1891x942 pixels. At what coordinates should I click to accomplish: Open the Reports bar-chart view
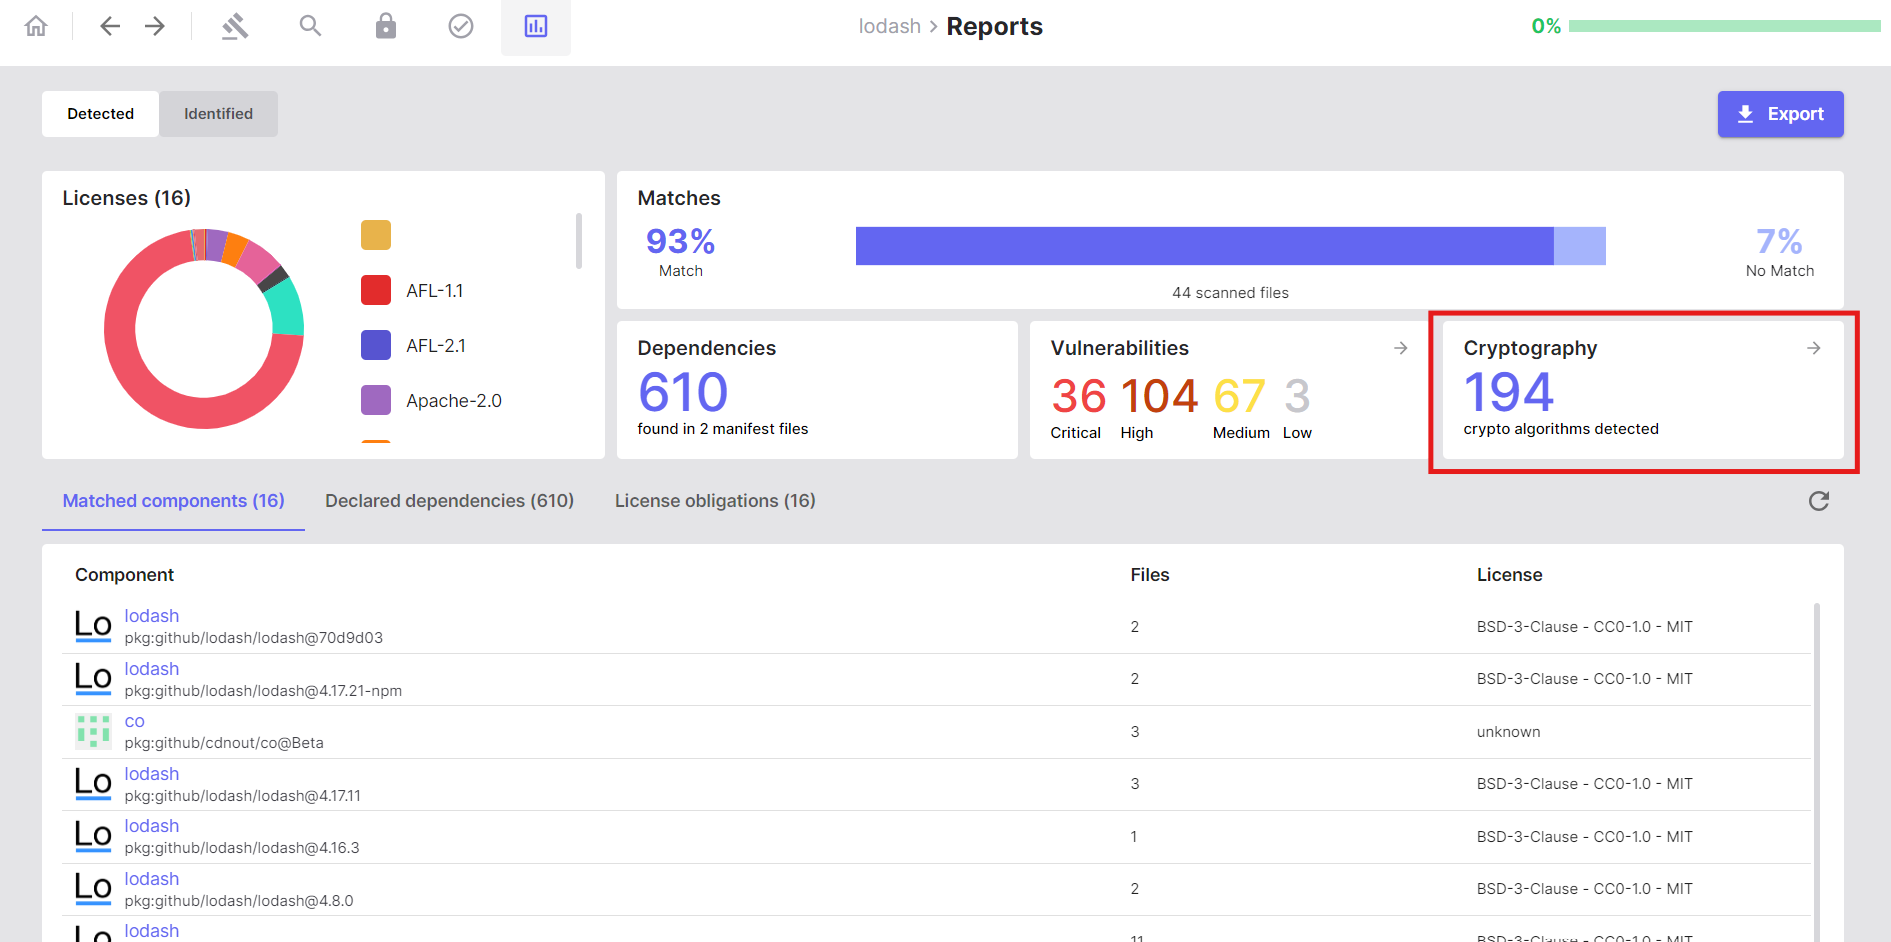535,26
